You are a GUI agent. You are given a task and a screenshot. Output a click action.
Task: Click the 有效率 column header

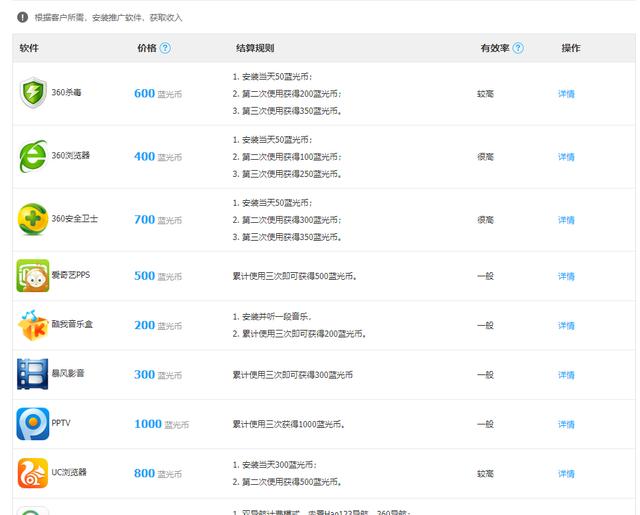pos(495,48)
